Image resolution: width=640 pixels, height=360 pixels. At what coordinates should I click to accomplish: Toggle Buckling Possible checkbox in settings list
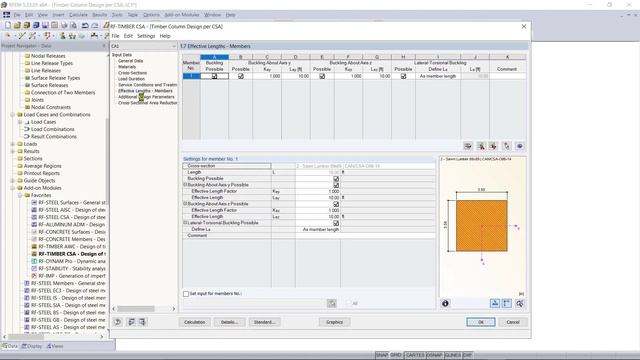336,179
